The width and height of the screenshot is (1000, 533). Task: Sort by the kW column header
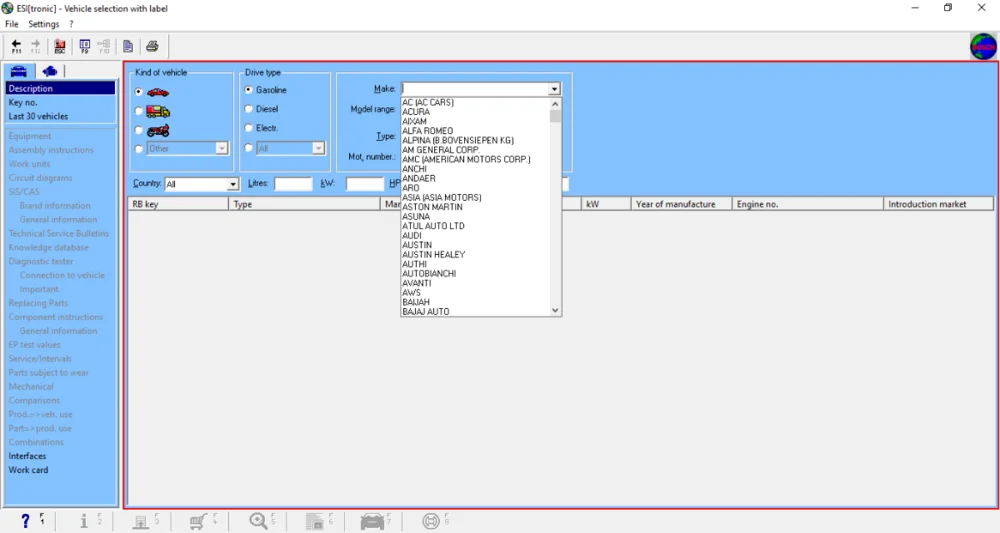click(605, 204)
